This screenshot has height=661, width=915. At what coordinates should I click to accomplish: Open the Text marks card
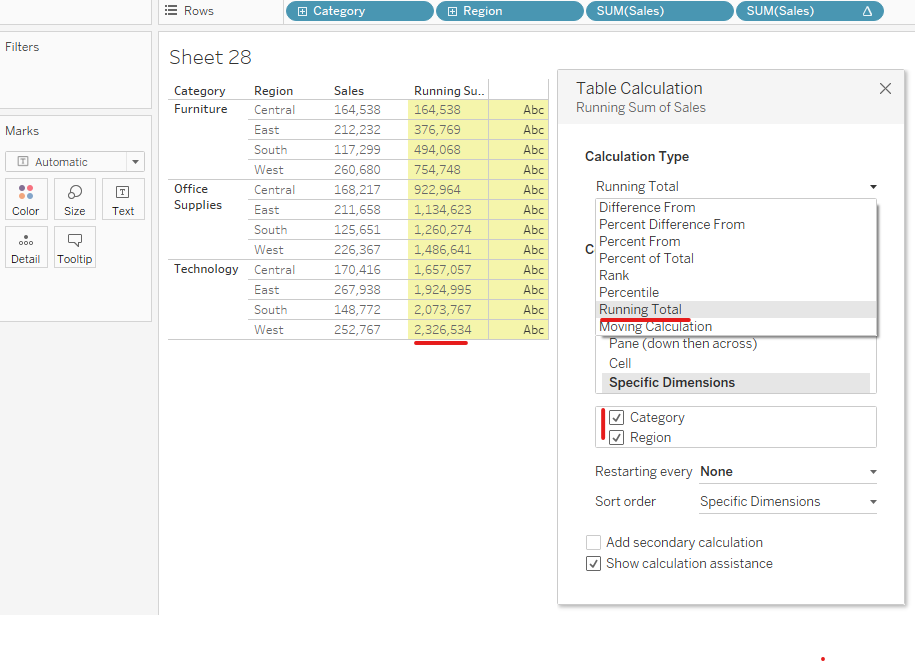click(x=123, y=199)
